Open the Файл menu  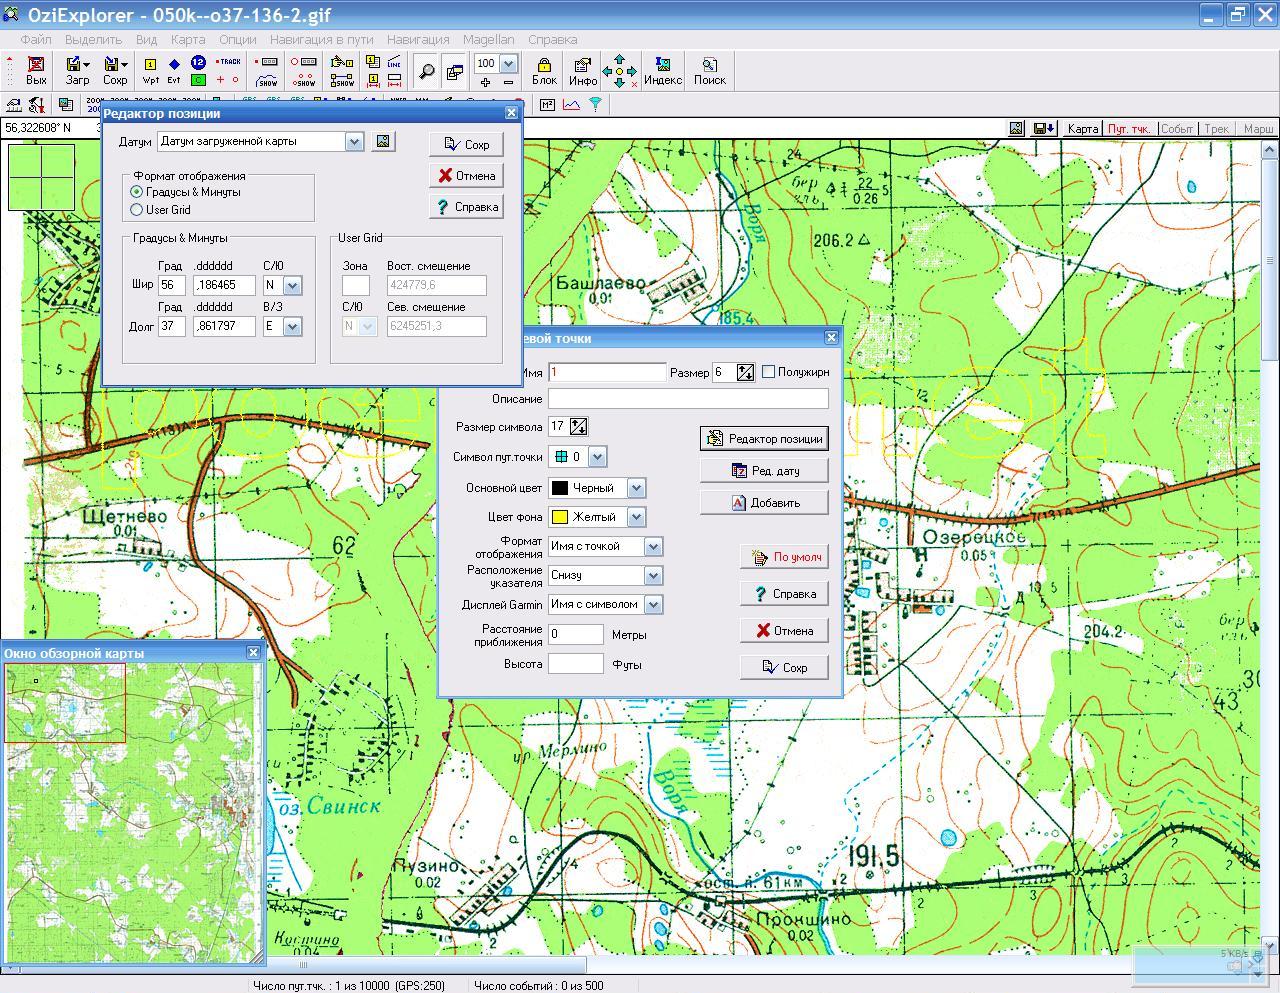pyautogui.click(x=35, y=39)
